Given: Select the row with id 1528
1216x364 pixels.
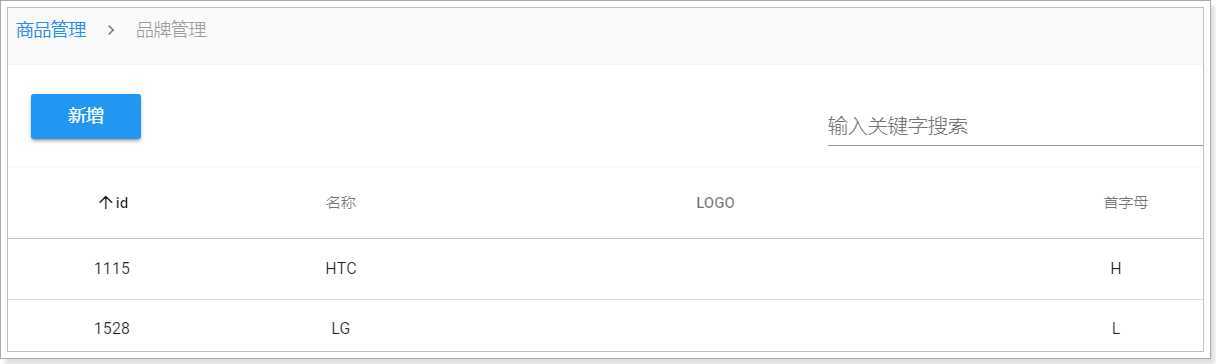Looking at the screenshot, I should point(605,326).
